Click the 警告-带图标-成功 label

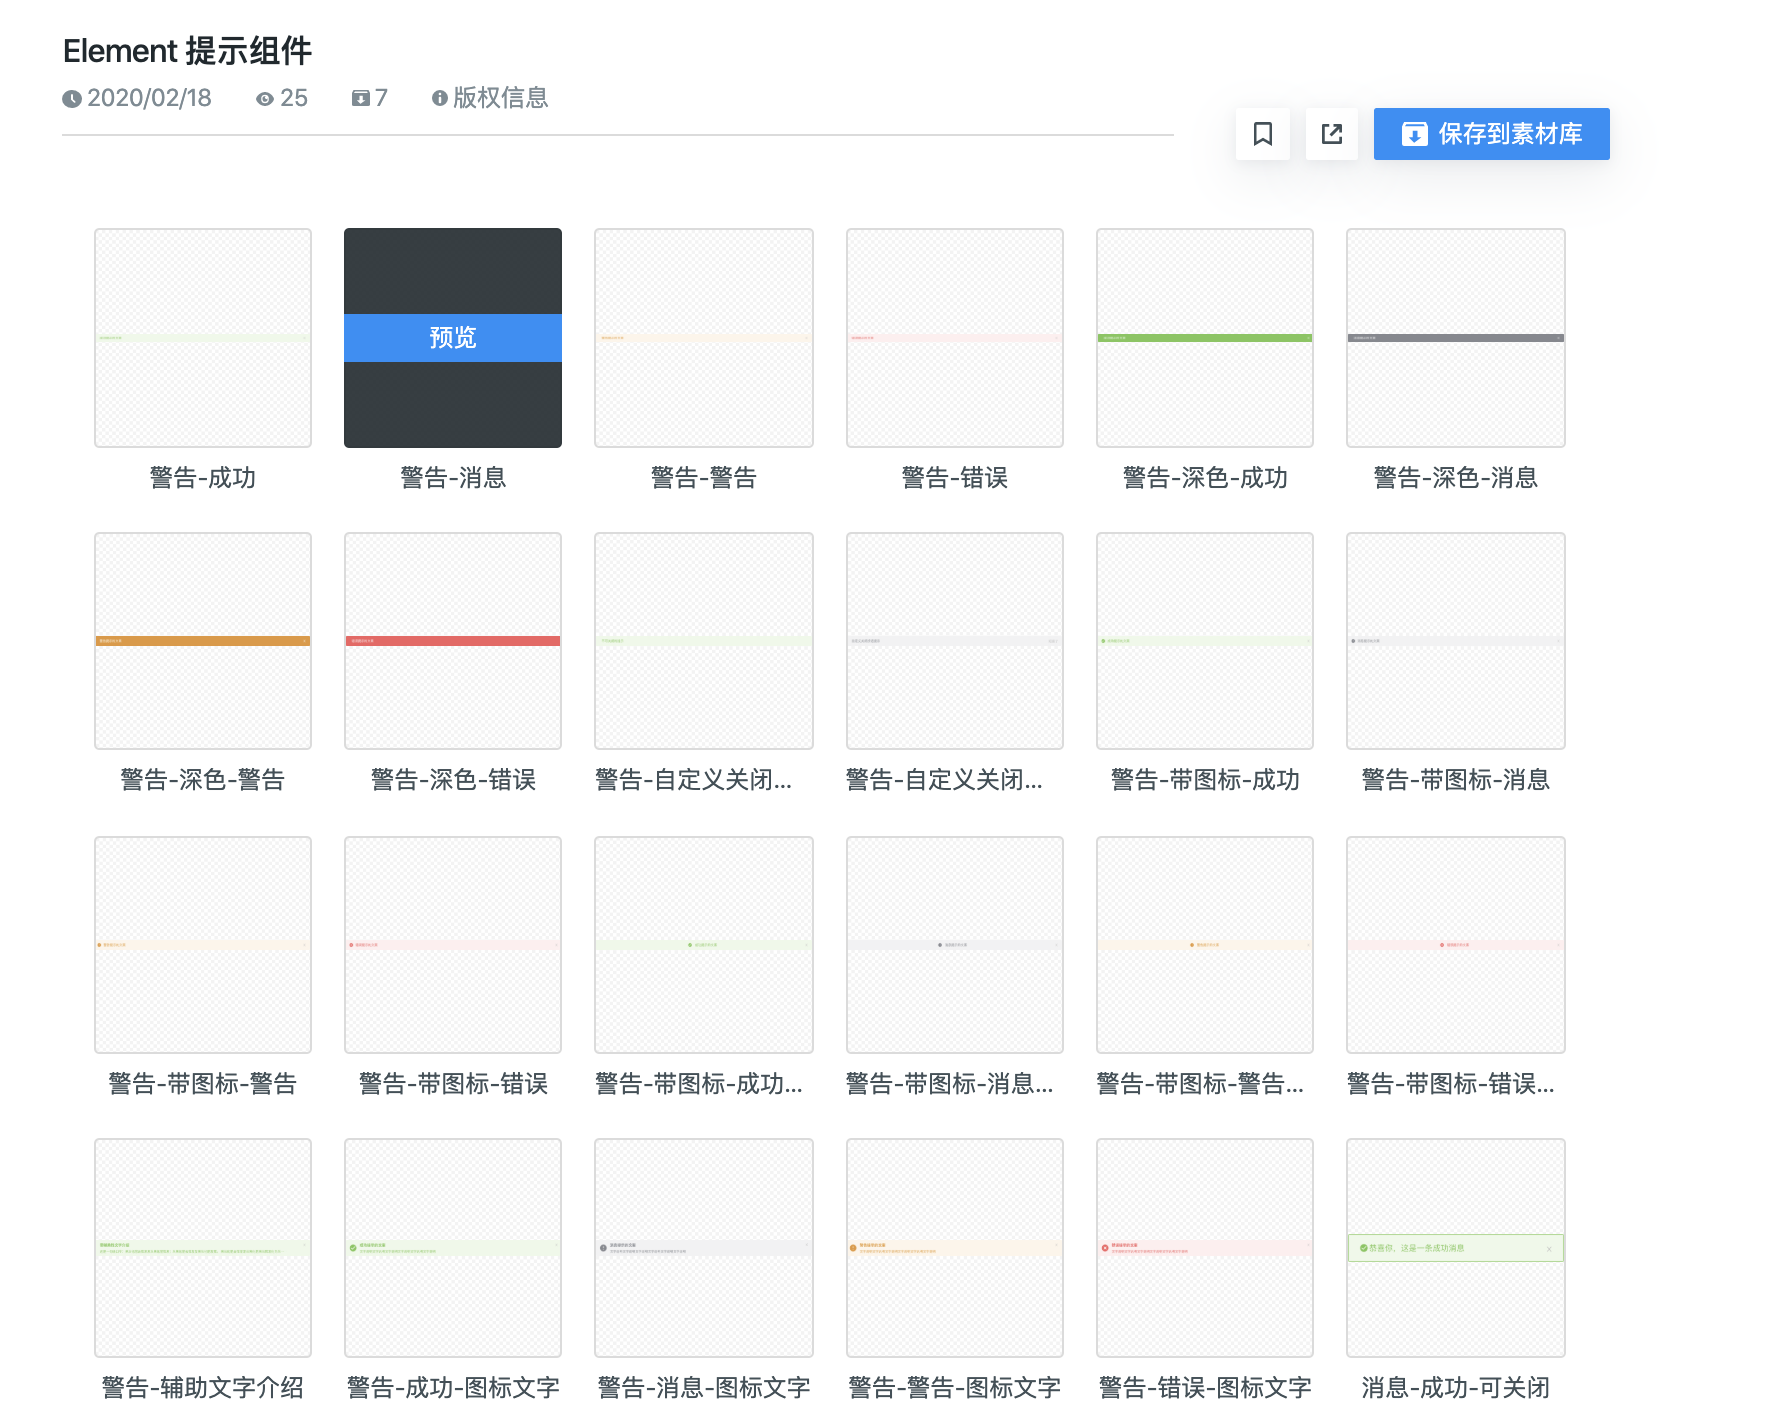(x=1205, y=780)
